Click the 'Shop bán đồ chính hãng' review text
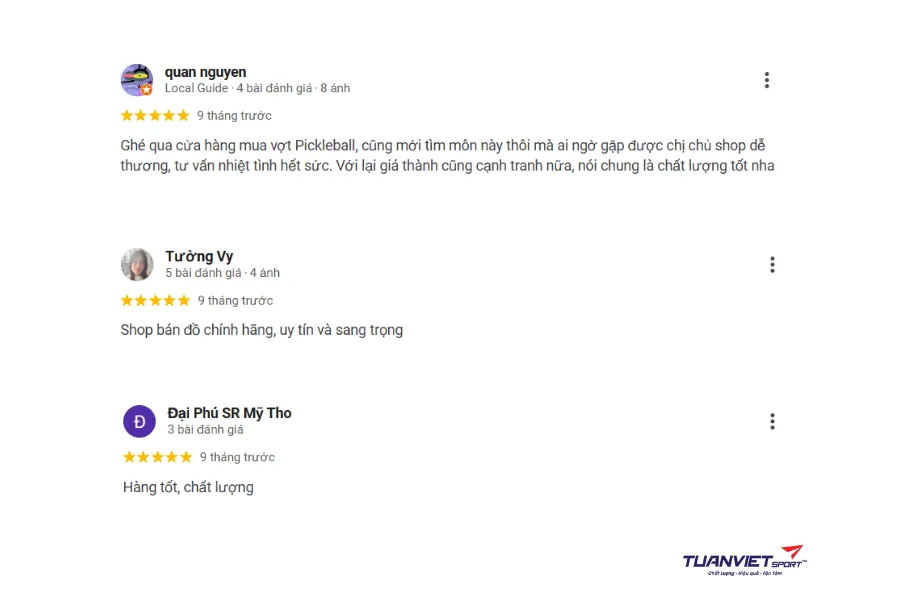This screenshot has height=600, width=900. point(261,329)
